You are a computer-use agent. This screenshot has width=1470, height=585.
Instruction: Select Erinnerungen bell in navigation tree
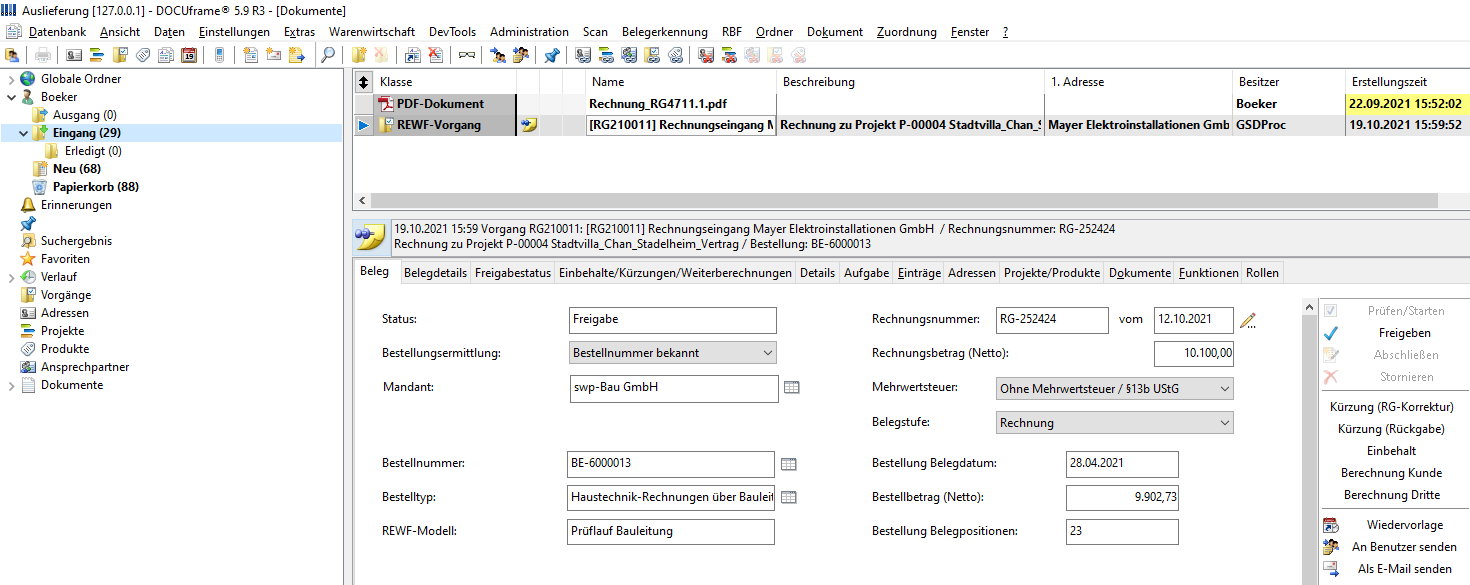[76, 205]
